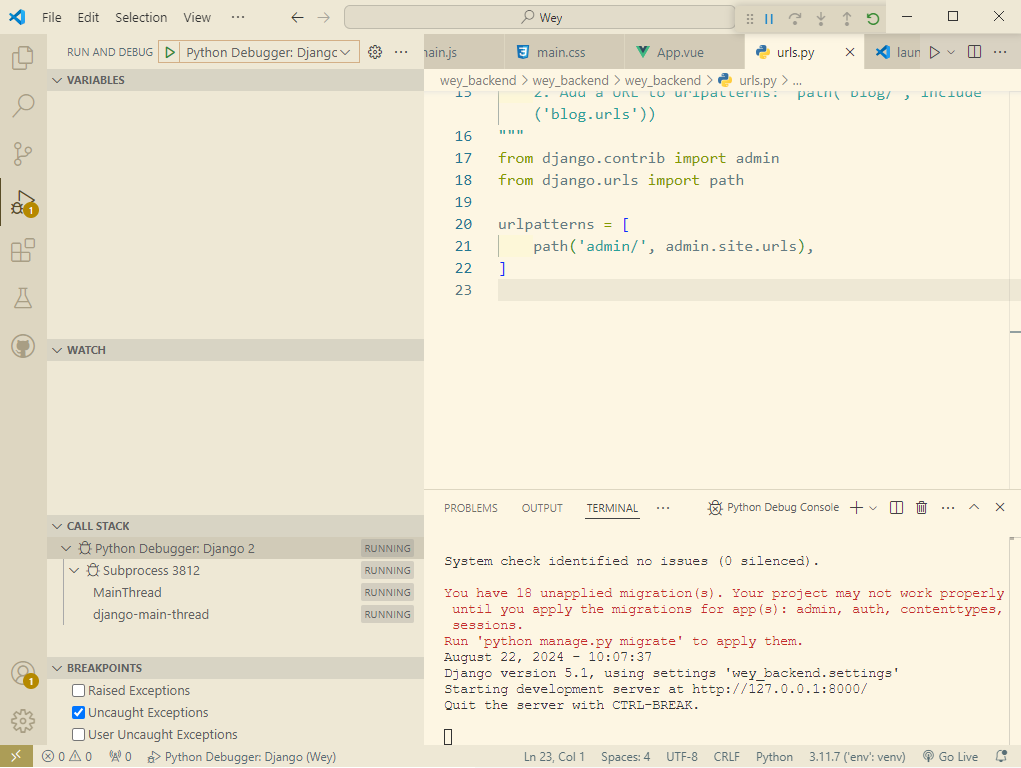
Task: Open the Extensions view icon
Action: 22,250
